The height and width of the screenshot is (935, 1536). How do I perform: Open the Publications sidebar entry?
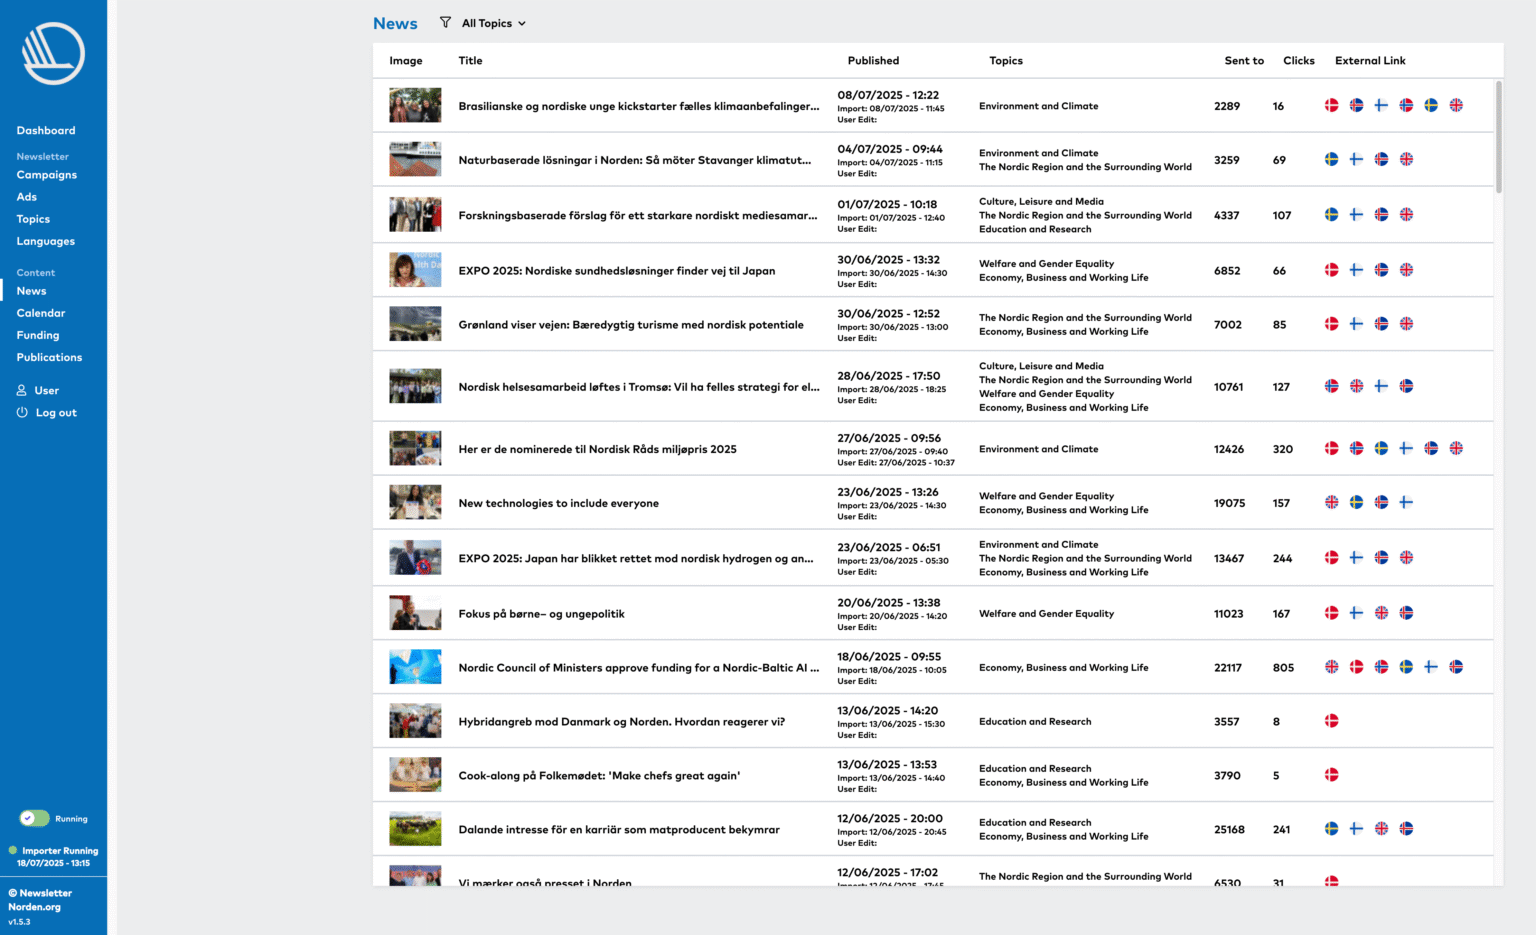[49, 357]
